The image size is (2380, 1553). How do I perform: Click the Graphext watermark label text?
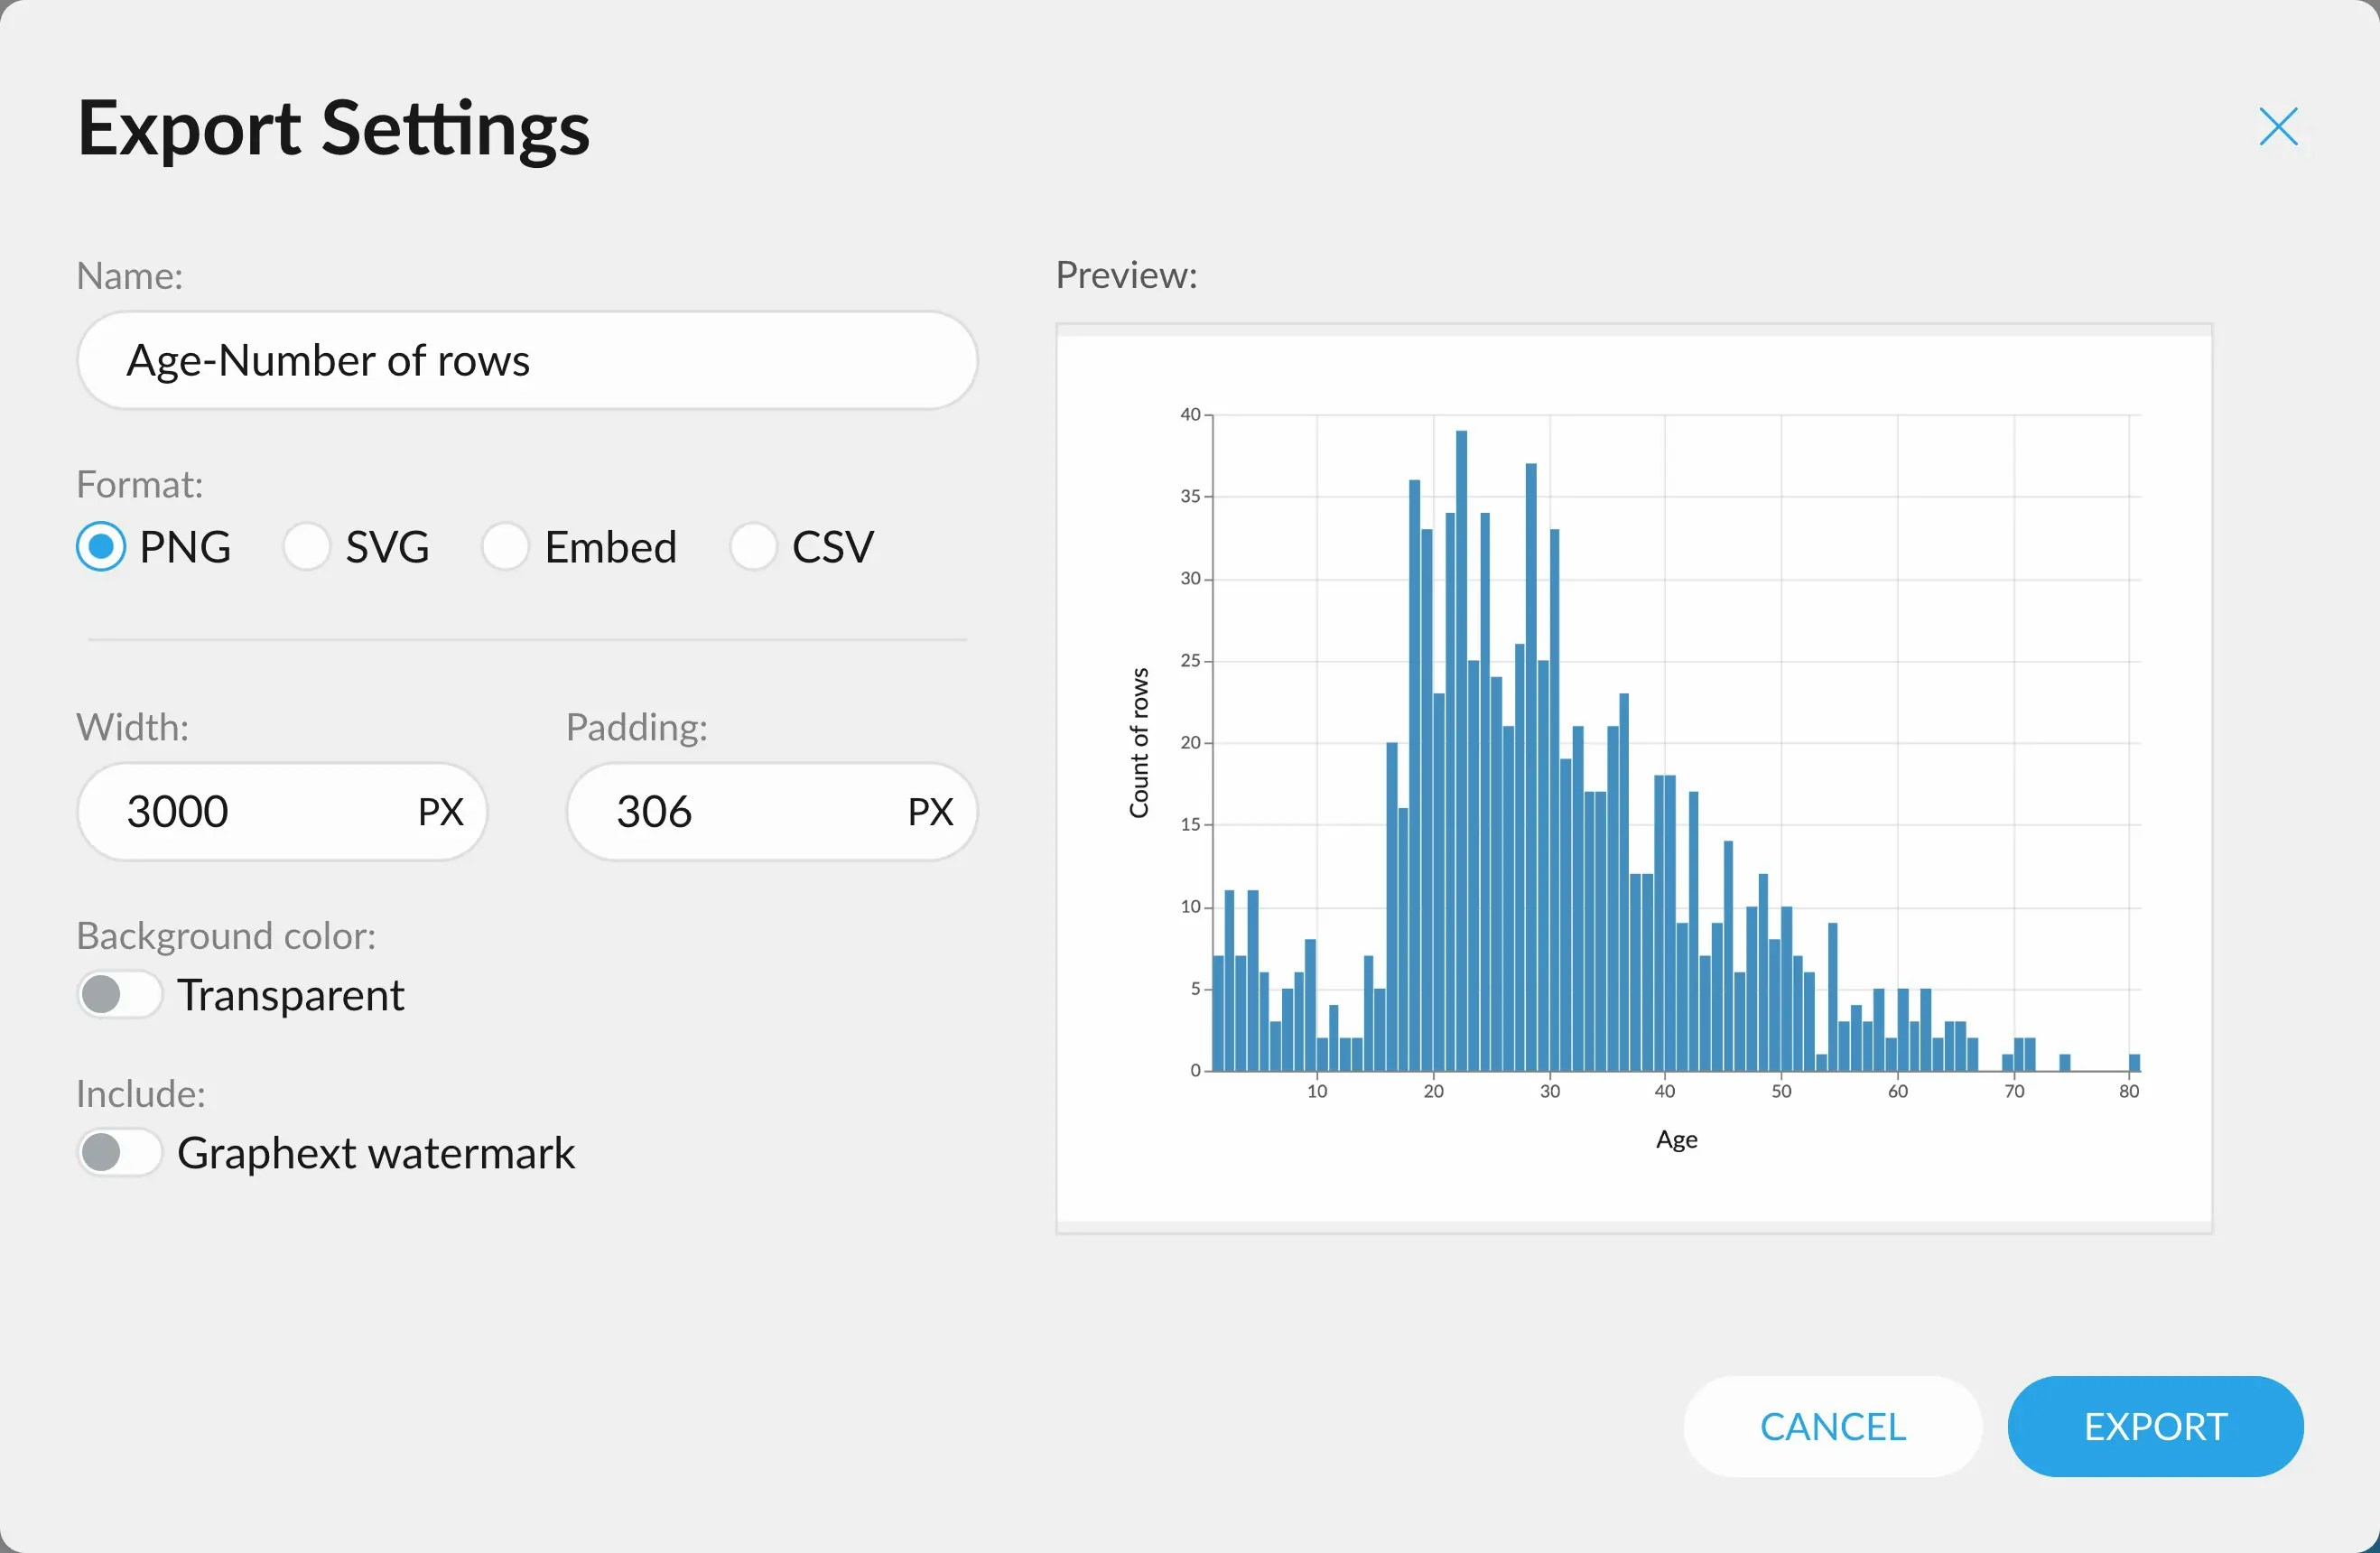point(376,1153)
